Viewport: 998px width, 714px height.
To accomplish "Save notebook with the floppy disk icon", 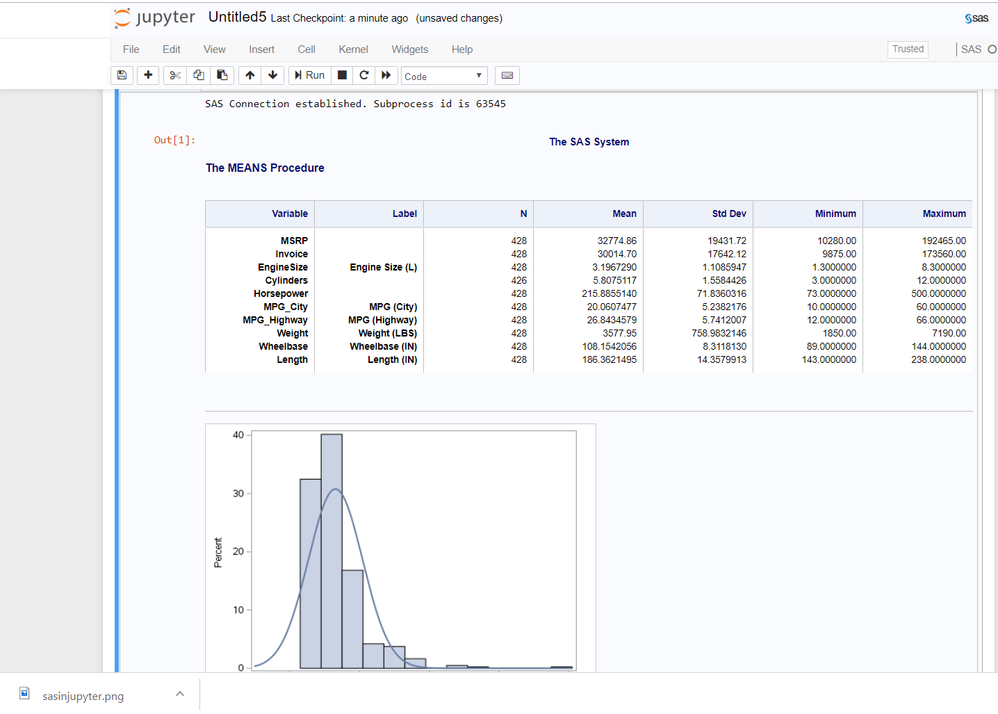I will click(122, 76).
